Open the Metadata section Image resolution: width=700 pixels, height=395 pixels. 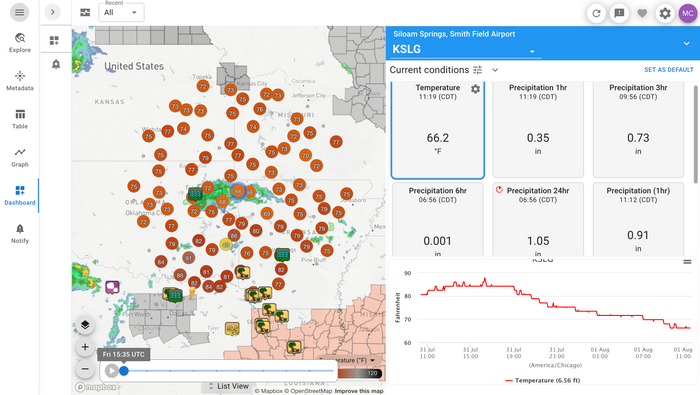point(20,81)
